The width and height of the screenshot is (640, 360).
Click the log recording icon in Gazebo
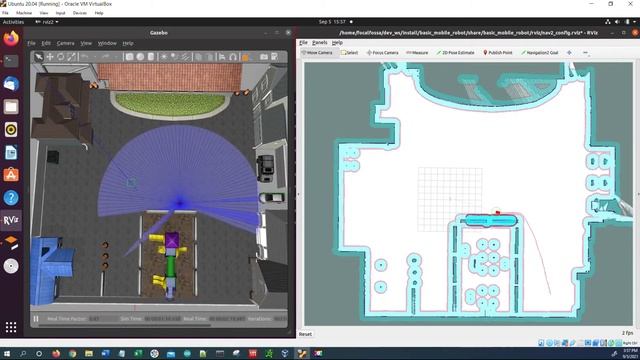pos(275,57)
